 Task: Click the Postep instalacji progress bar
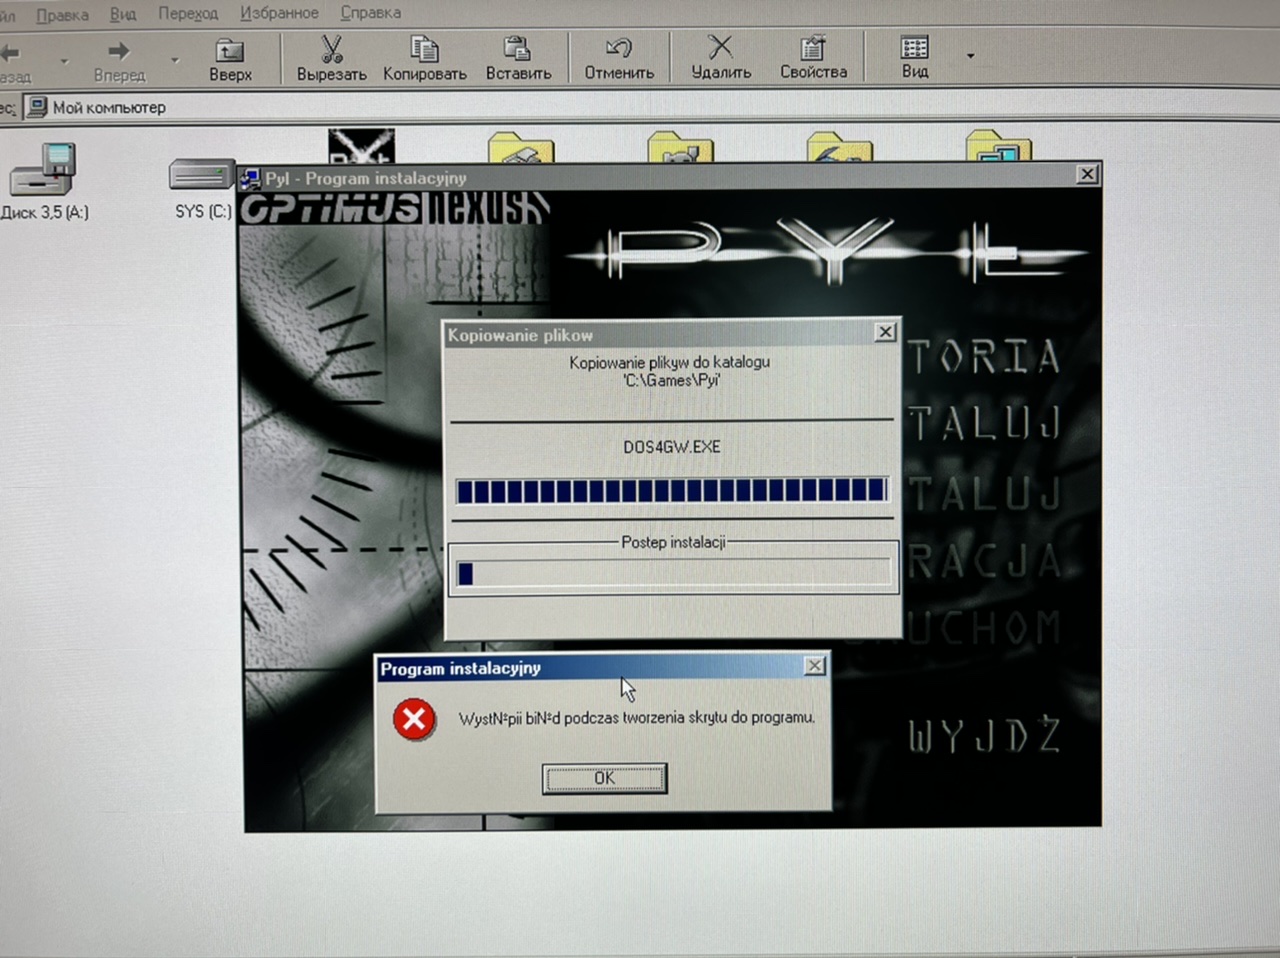(674, 573)
